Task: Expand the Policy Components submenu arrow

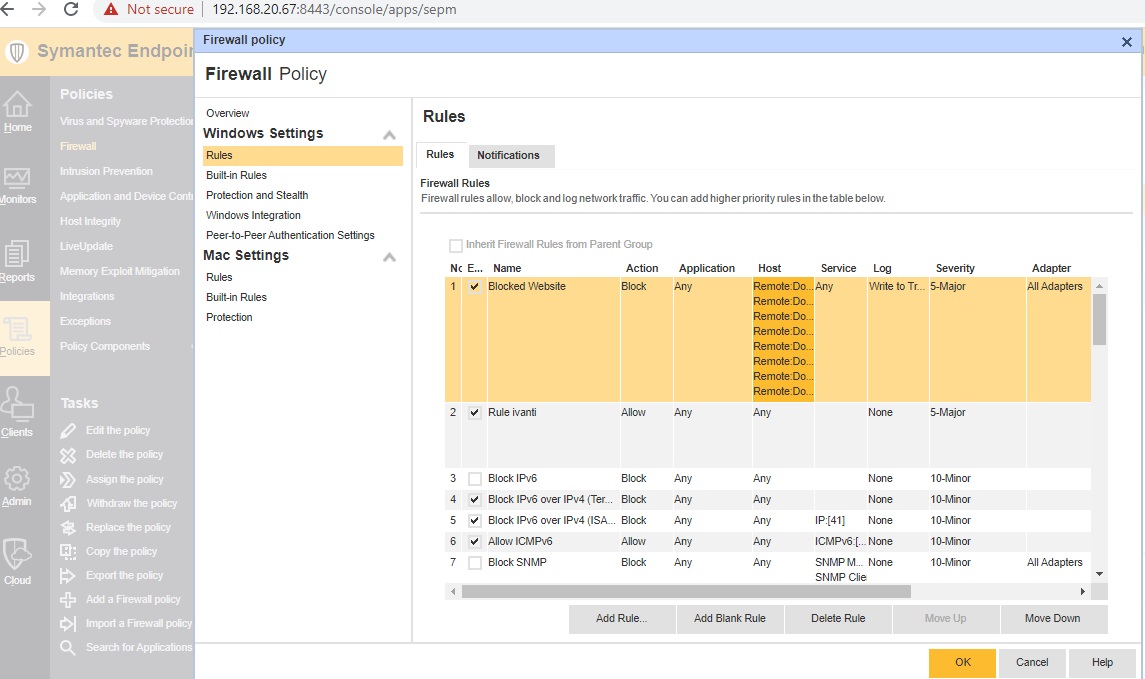Action: click(192, 347)
